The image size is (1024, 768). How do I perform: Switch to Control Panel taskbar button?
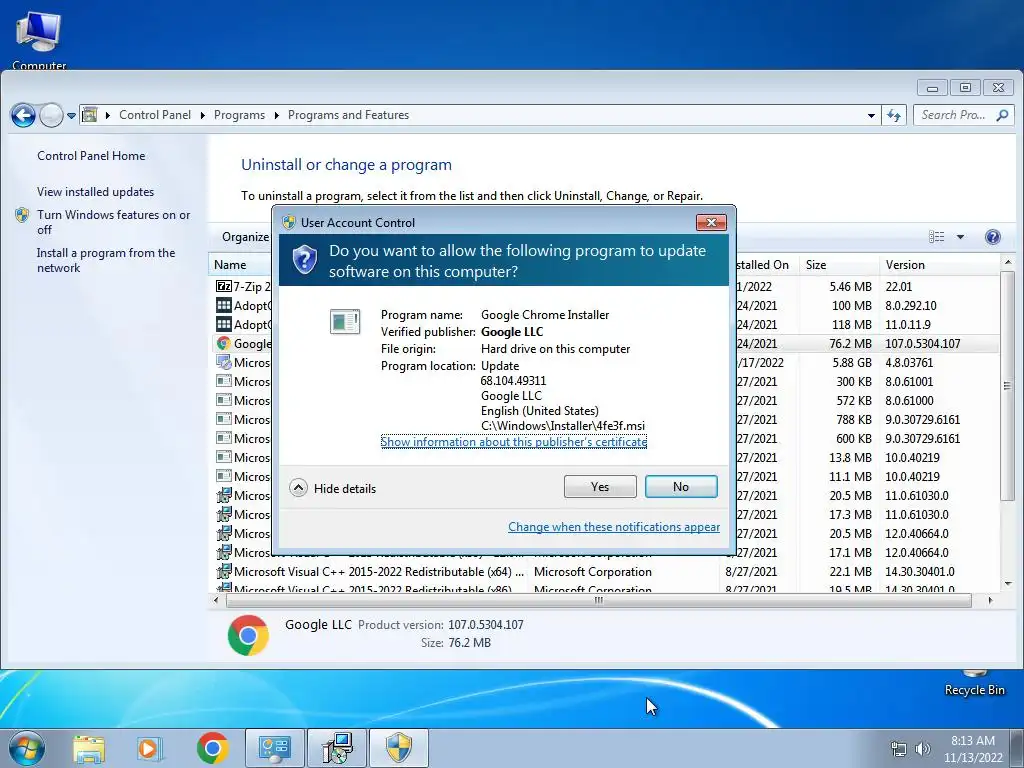coord(274,748)
